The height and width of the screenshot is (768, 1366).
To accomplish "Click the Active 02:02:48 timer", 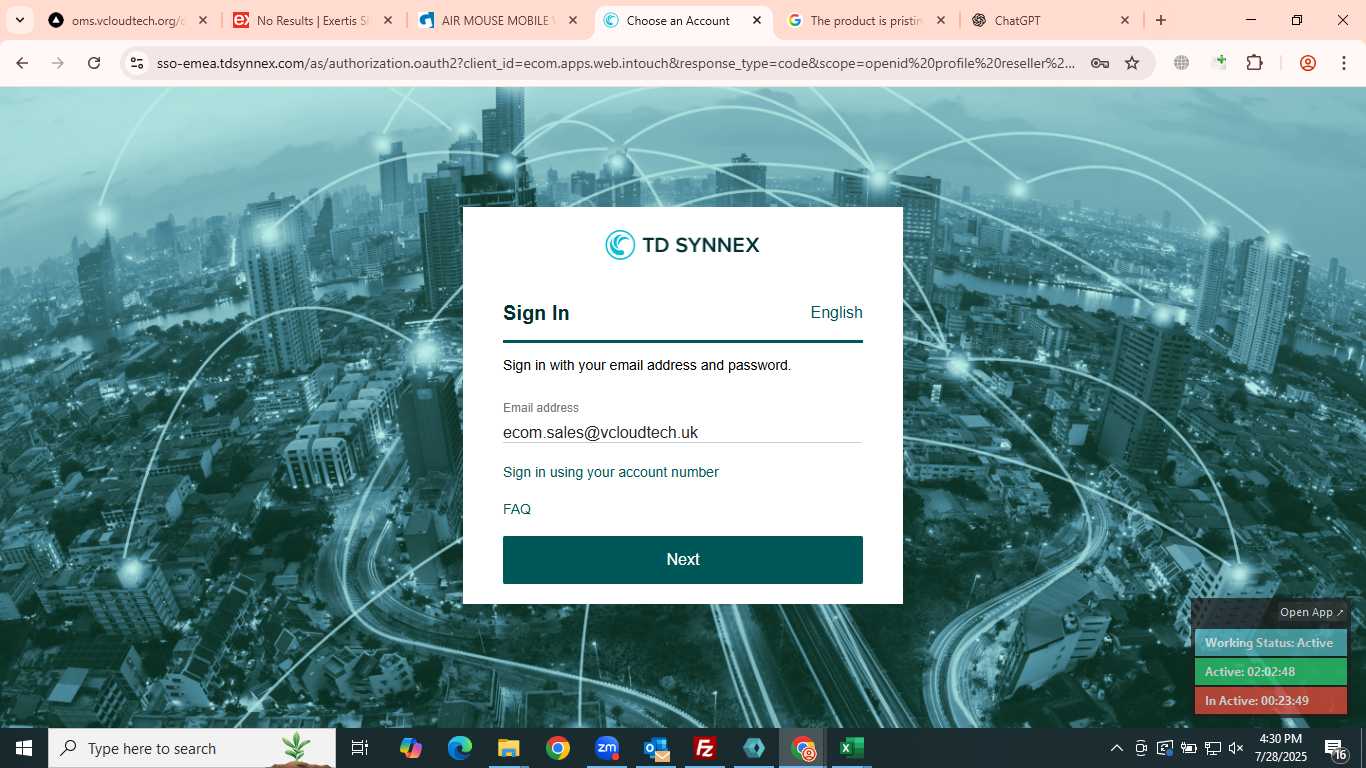I will pos(1270,672).
